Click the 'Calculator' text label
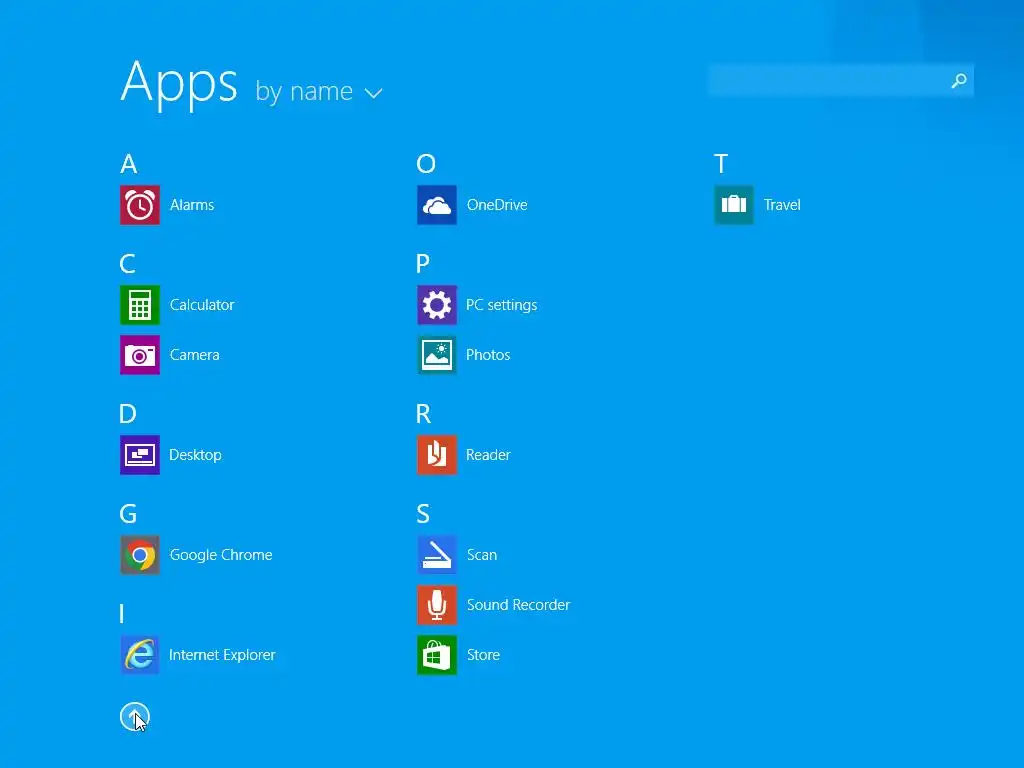The width and height of the screenshot is (1024, 768). 202,305
